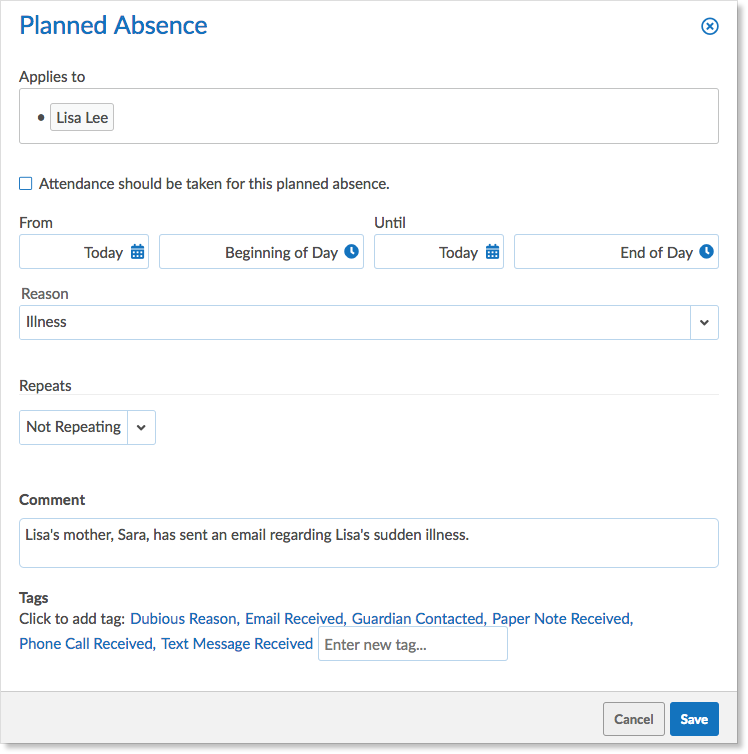Viewport: 748px width, 754px height.
Task: Open the Until date calendar icon
Action: [492, 251]
